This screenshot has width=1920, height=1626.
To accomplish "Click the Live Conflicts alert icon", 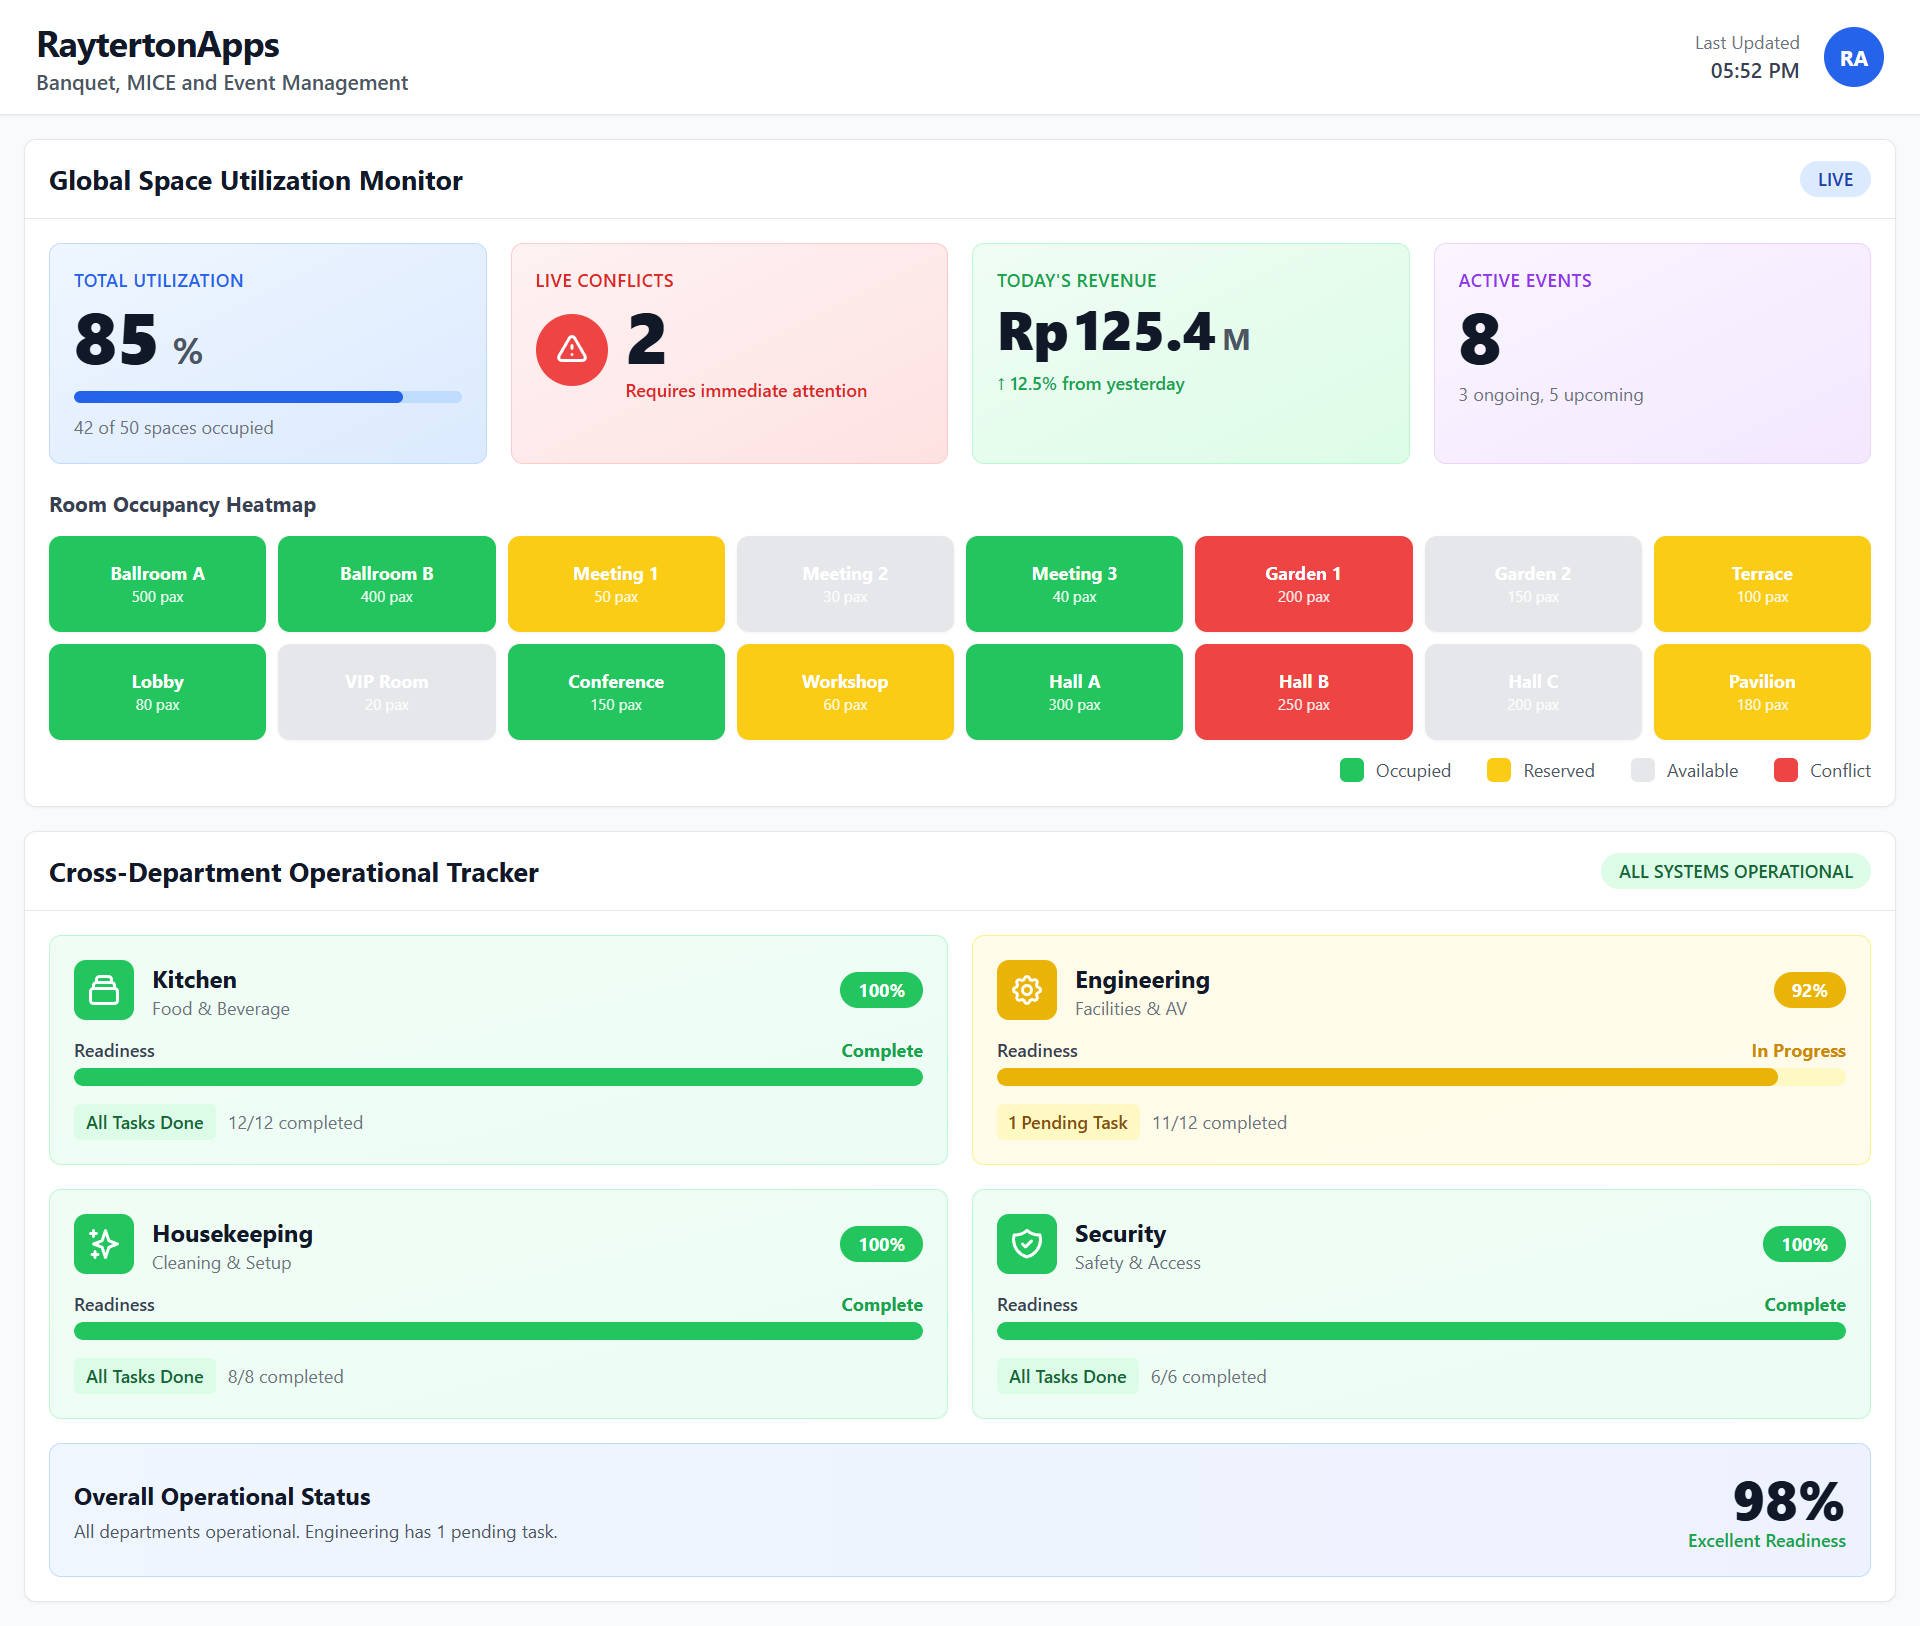I will point(571,350).
